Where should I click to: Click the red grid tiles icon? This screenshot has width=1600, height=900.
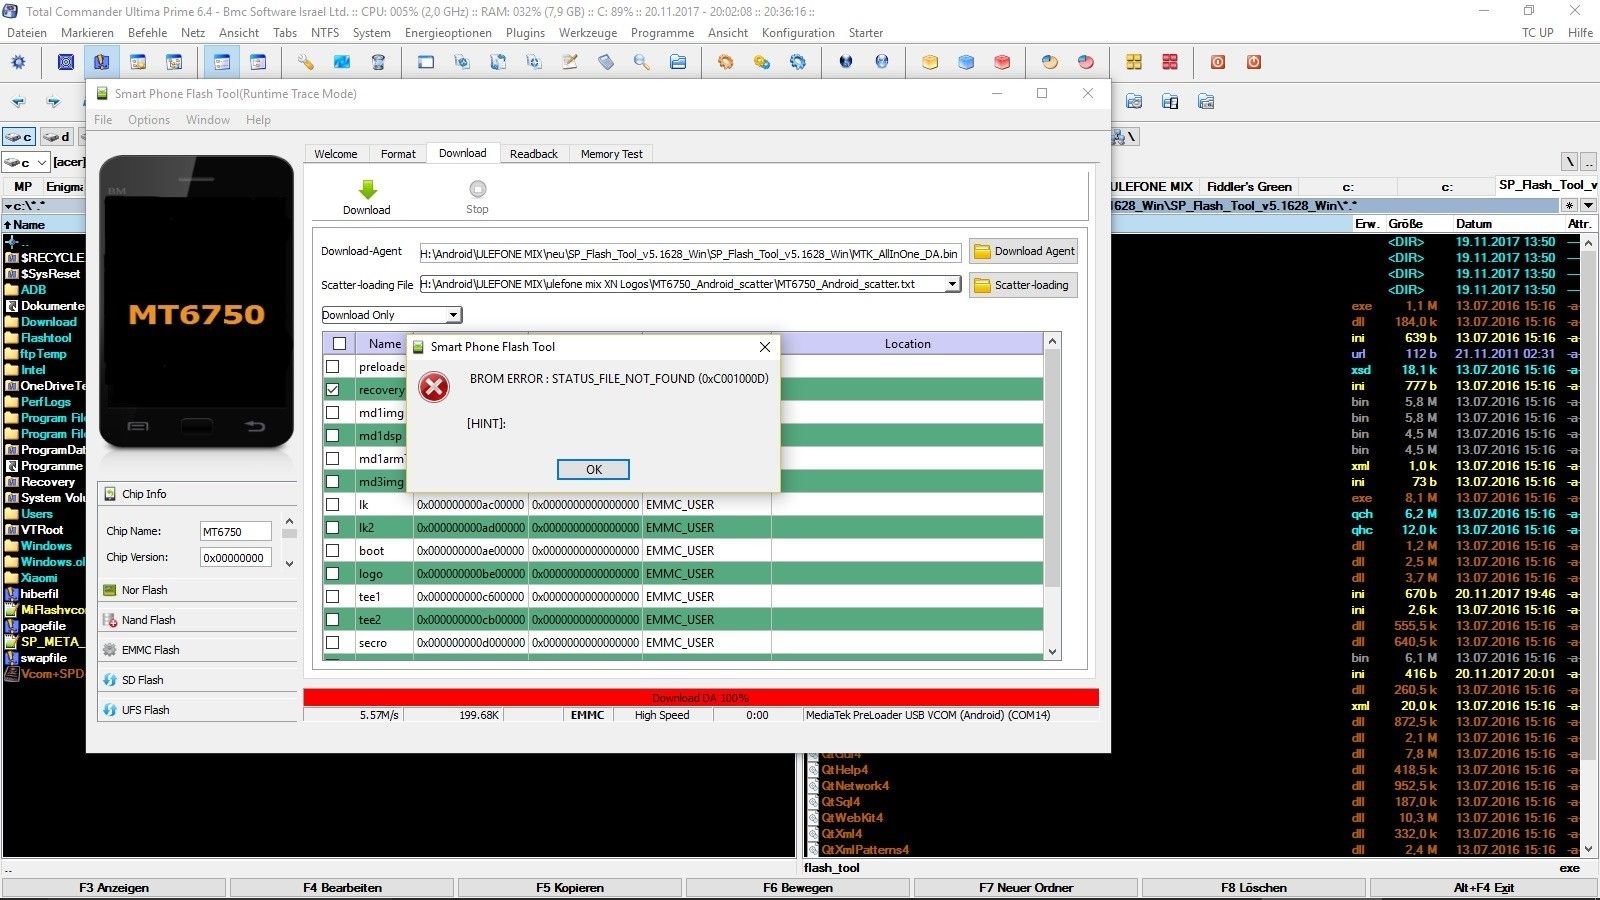1170,62
